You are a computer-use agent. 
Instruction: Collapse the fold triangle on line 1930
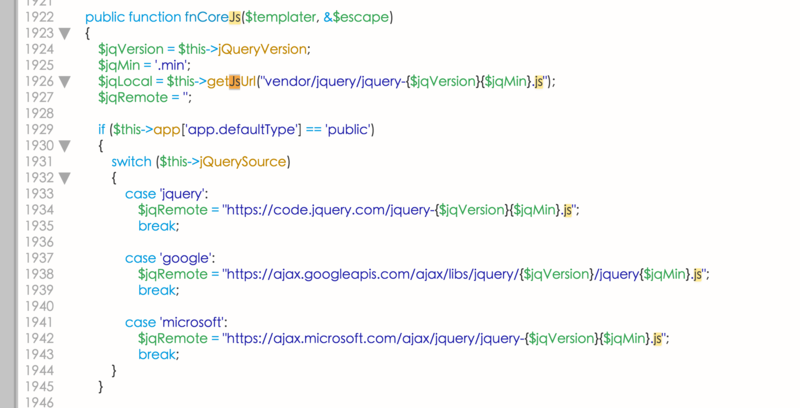pyautogui.click(x=64, y=146)
